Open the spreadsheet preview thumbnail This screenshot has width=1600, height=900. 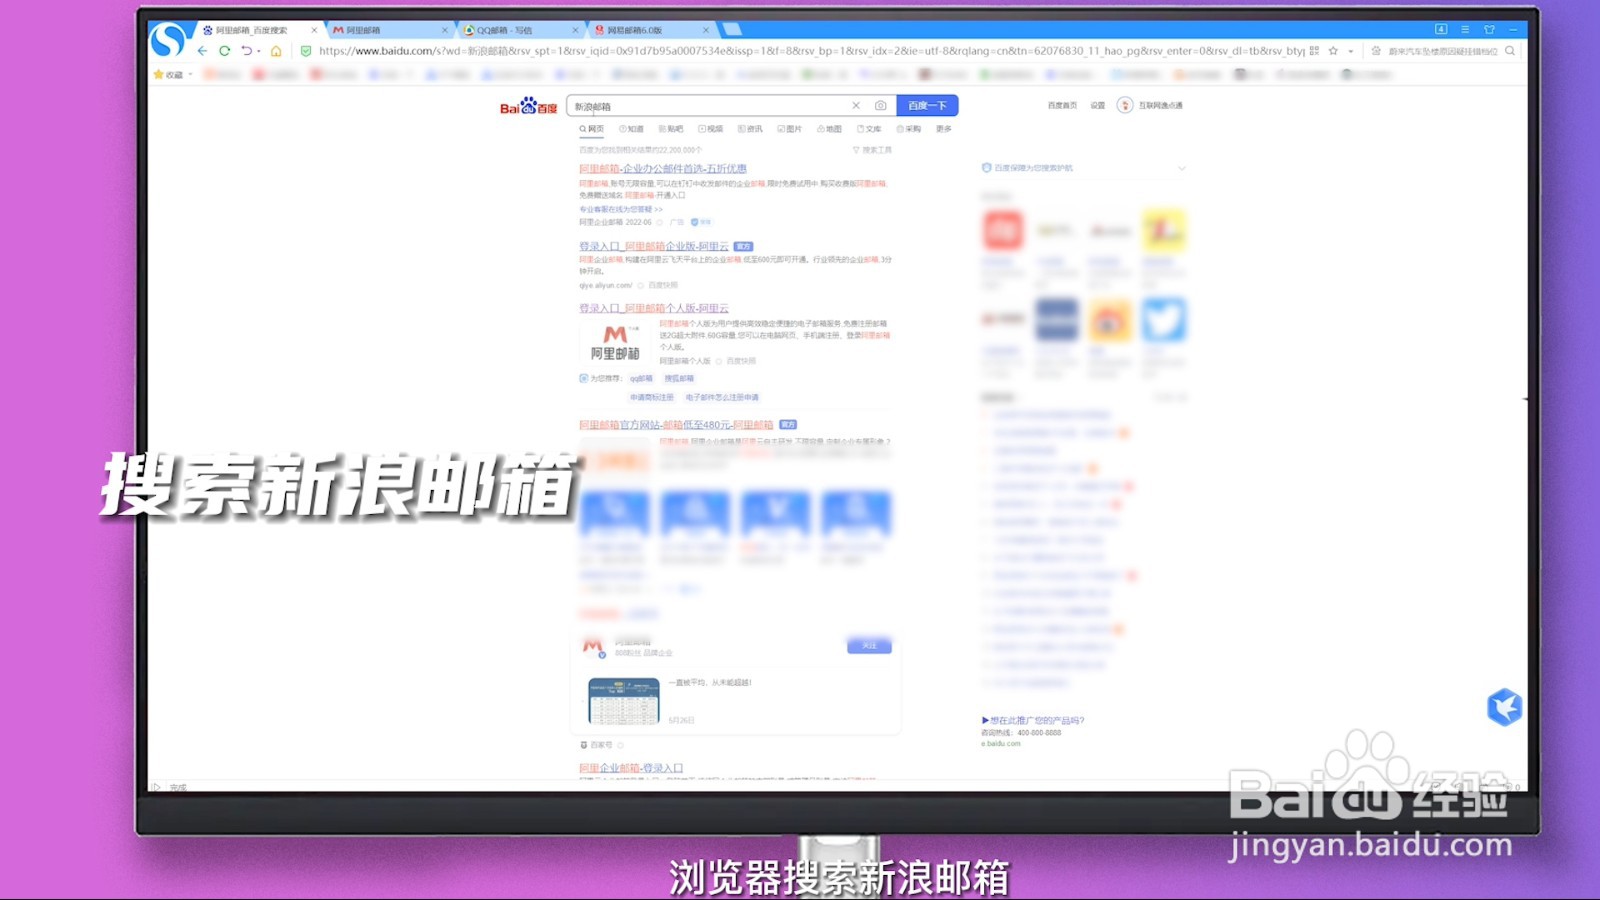(x=624, y=701)
